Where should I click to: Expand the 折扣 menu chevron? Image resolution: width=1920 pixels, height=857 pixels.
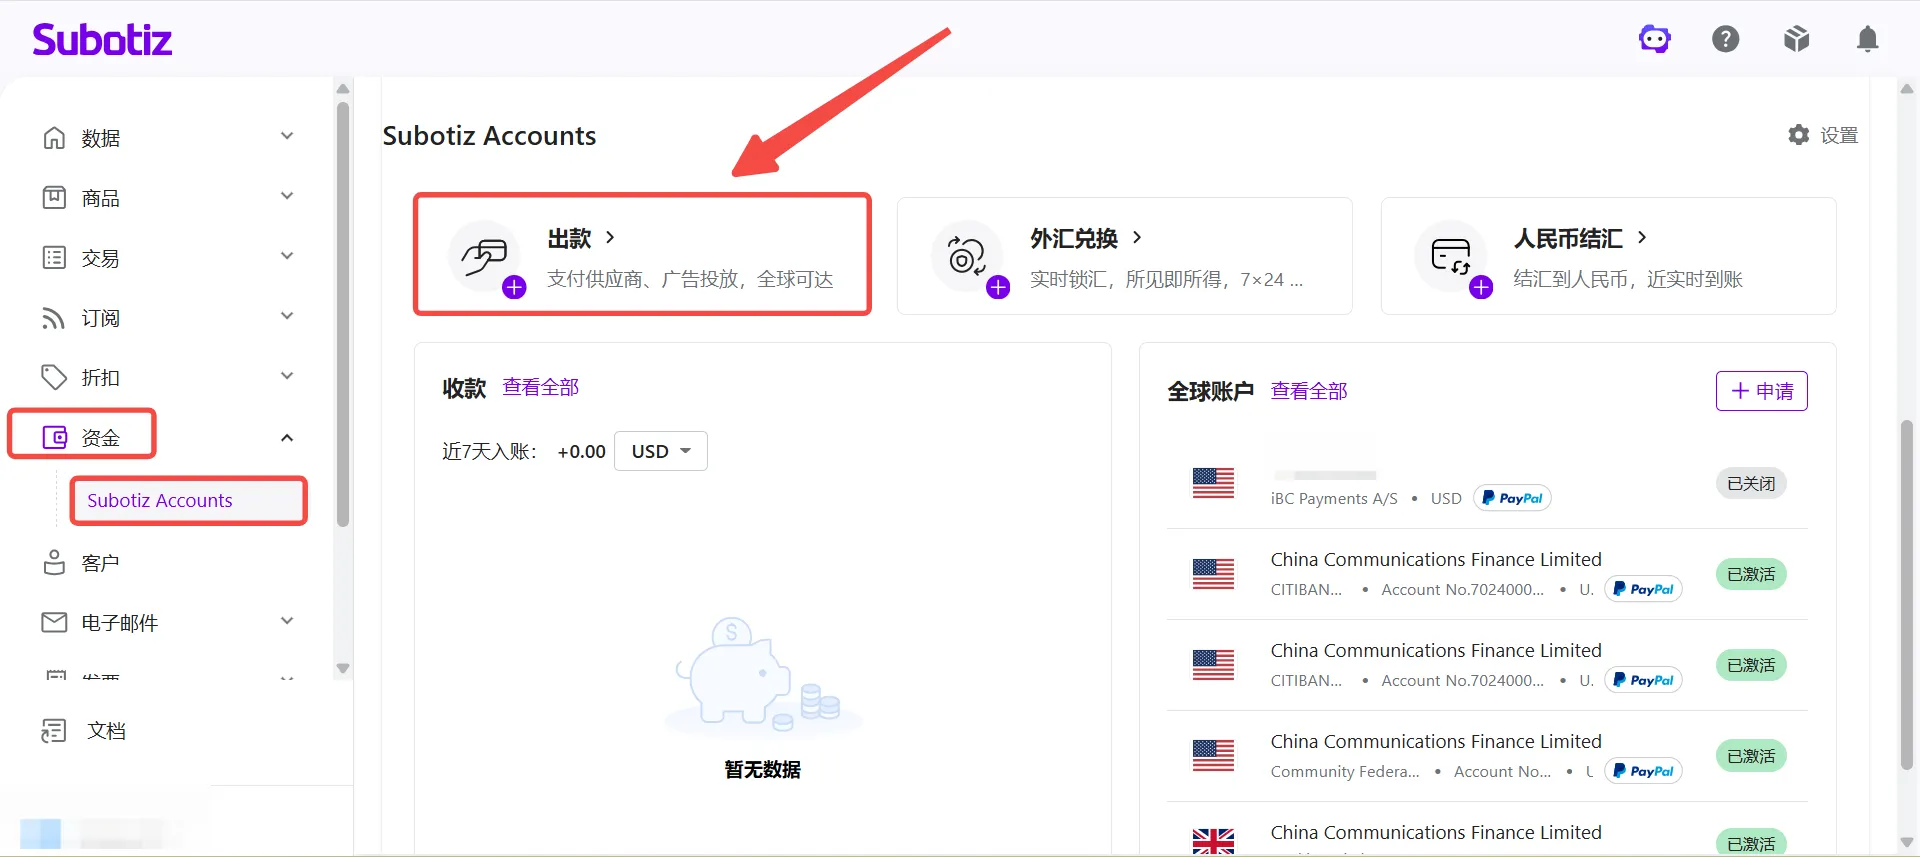pyautogui.click(x=287, y=376)
